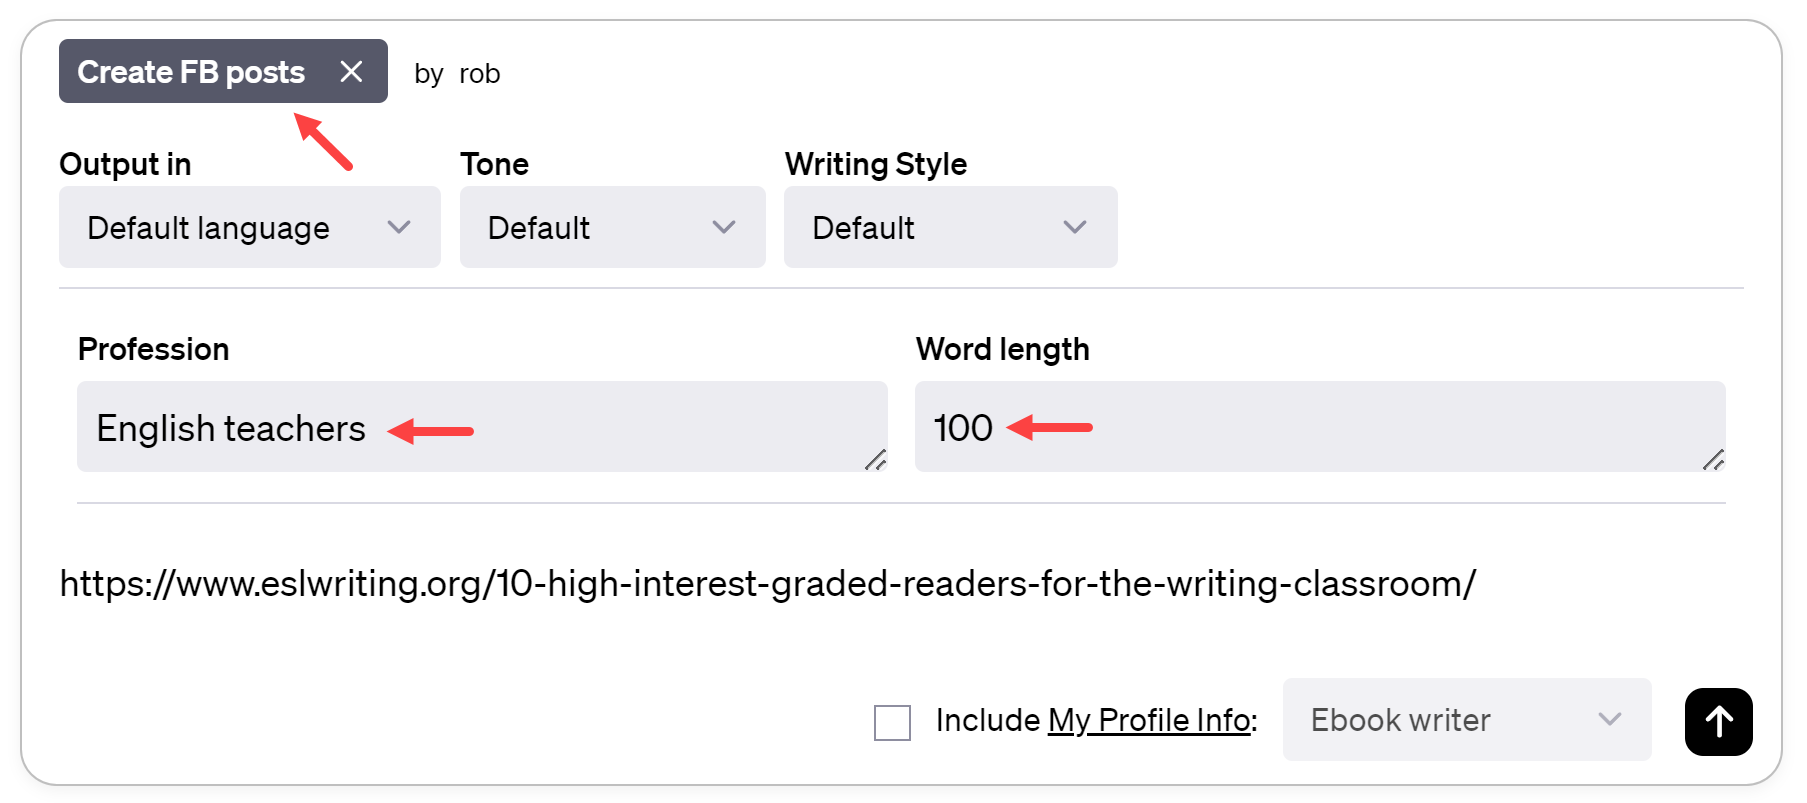1807x803 pixels.
Task: Open the My Profile Info link
Action: (1149, 720)
